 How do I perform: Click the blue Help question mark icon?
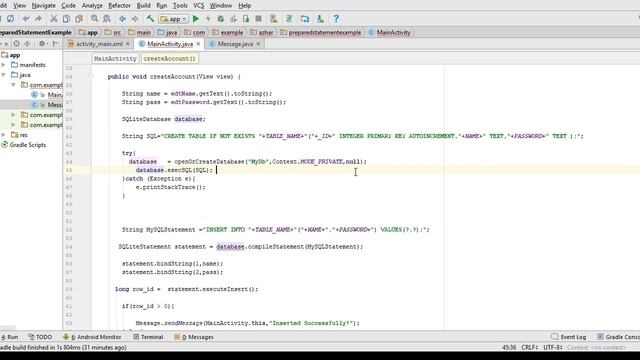[x=336, y=19]
